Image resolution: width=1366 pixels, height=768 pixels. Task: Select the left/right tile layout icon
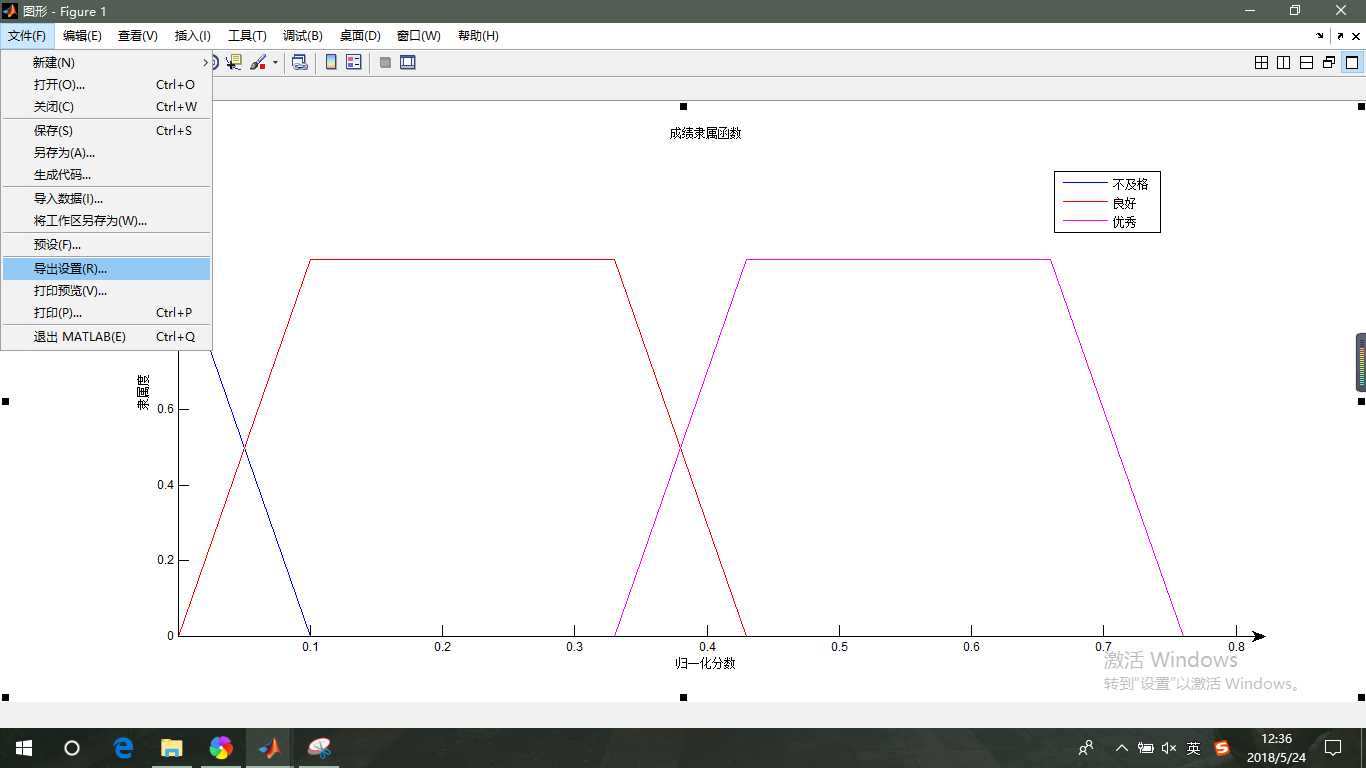[1284, 62]
